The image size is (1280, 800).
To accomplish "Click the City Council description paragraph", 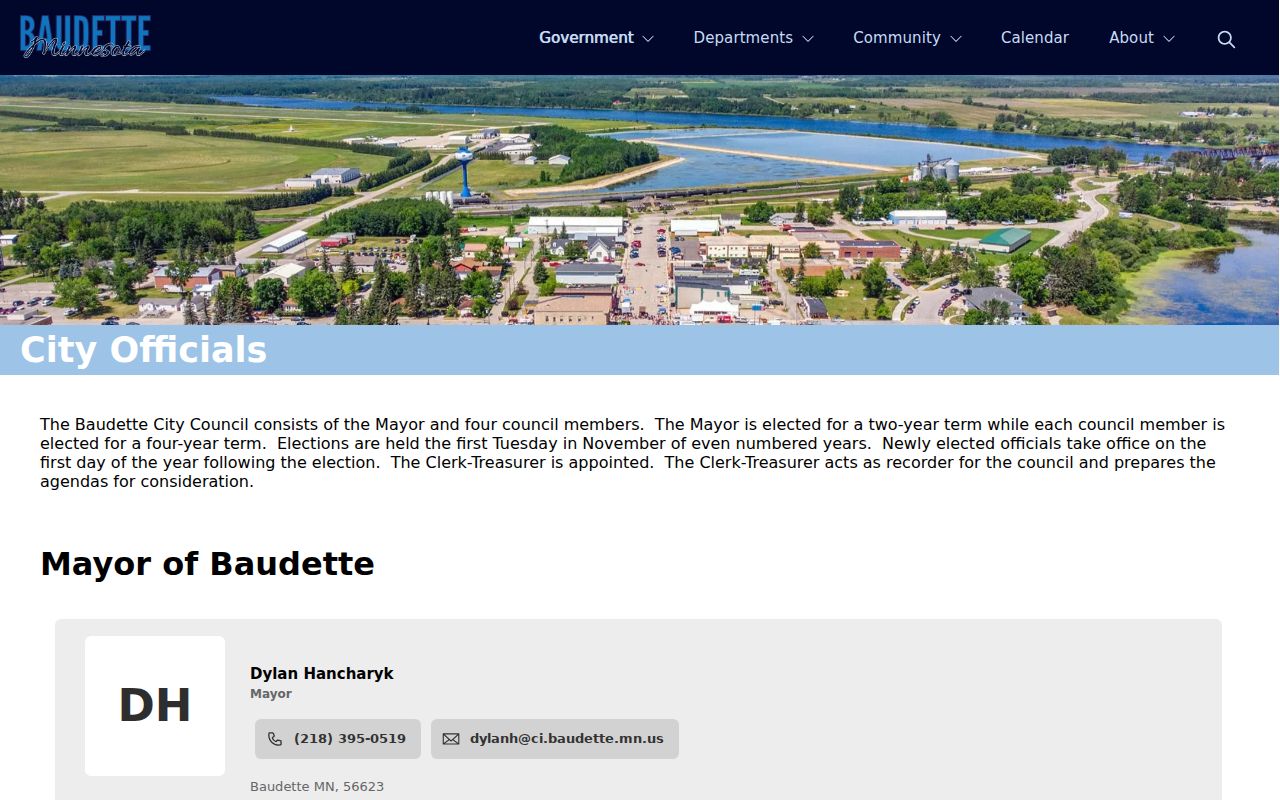I will pos(633,453).
